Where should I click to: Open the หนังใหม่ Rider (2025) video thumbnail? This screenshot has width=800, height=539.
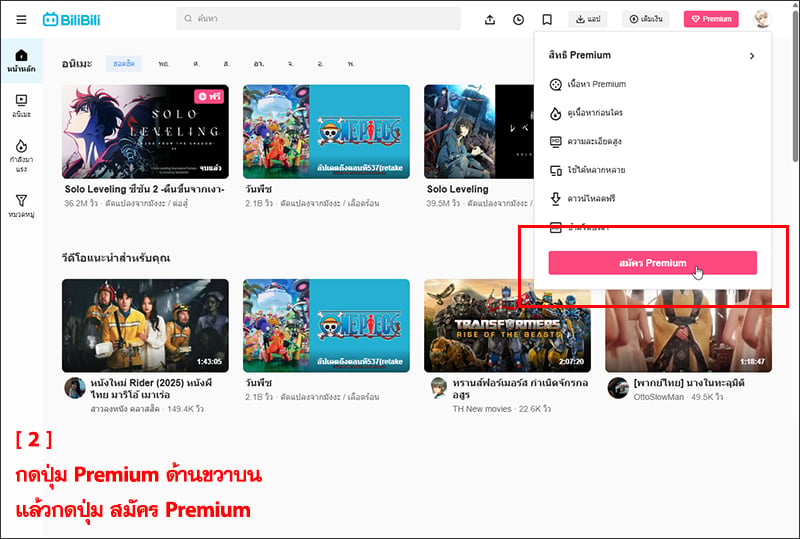pyautogui.click(x=145, y=326)
